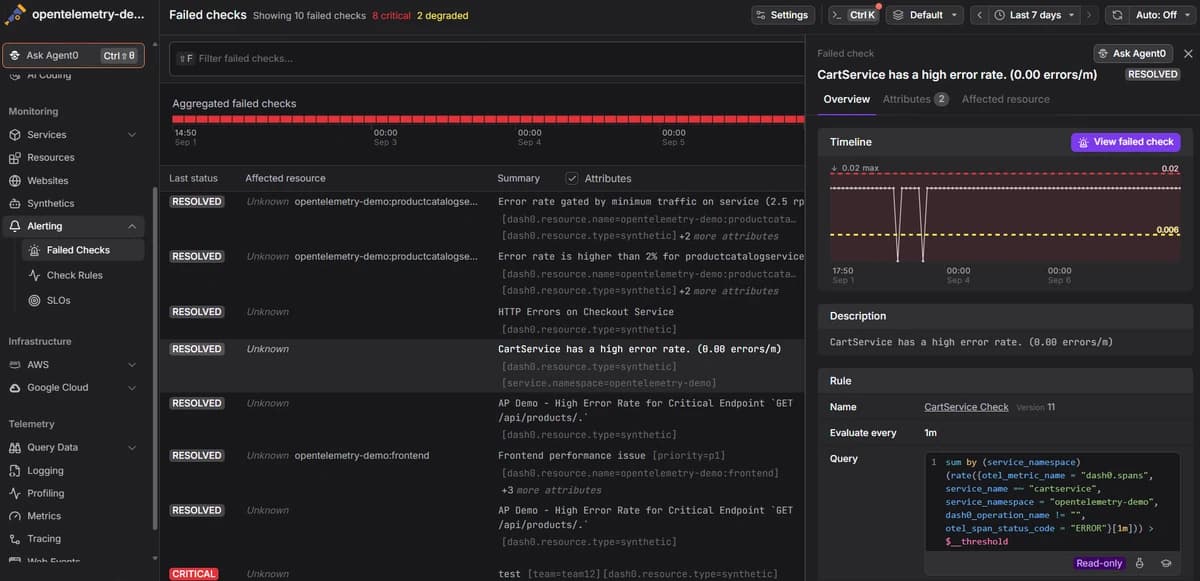This screenshot has height=581, width=1200.
Task: Go to next time range
Action: click(x=1089, y=15)
